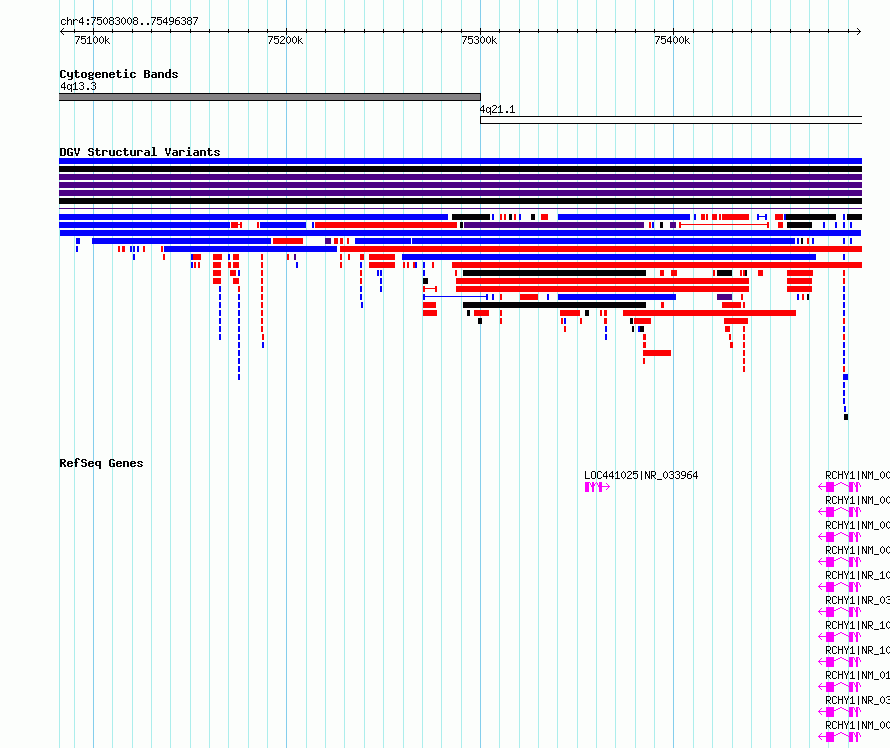
Task: Open the RefSeq Genes track title
Action: (x=101, y=463)
